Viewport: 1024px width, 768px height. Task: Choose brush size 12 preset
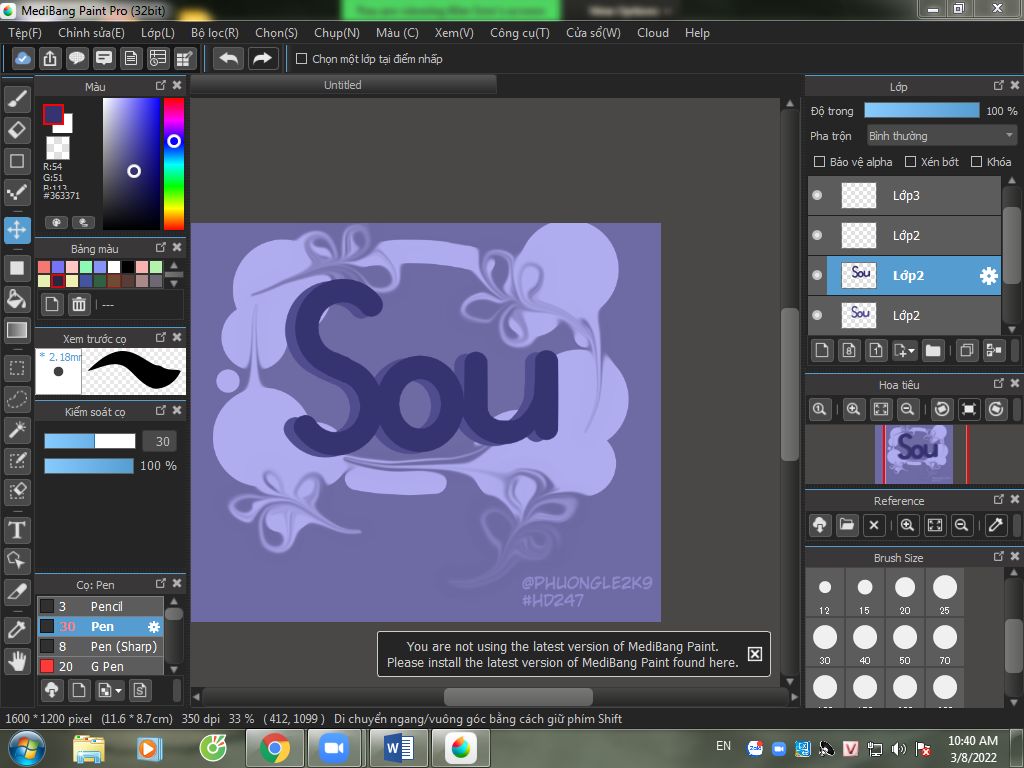point(825,594)
